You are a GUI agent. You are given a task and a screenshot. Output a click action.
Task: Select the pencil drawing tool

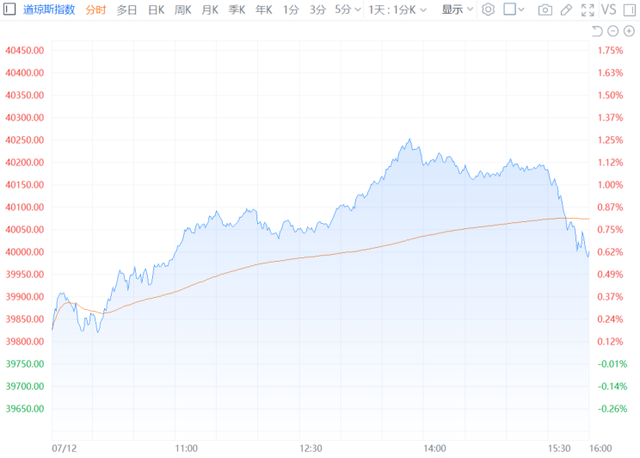pos(567,10)
